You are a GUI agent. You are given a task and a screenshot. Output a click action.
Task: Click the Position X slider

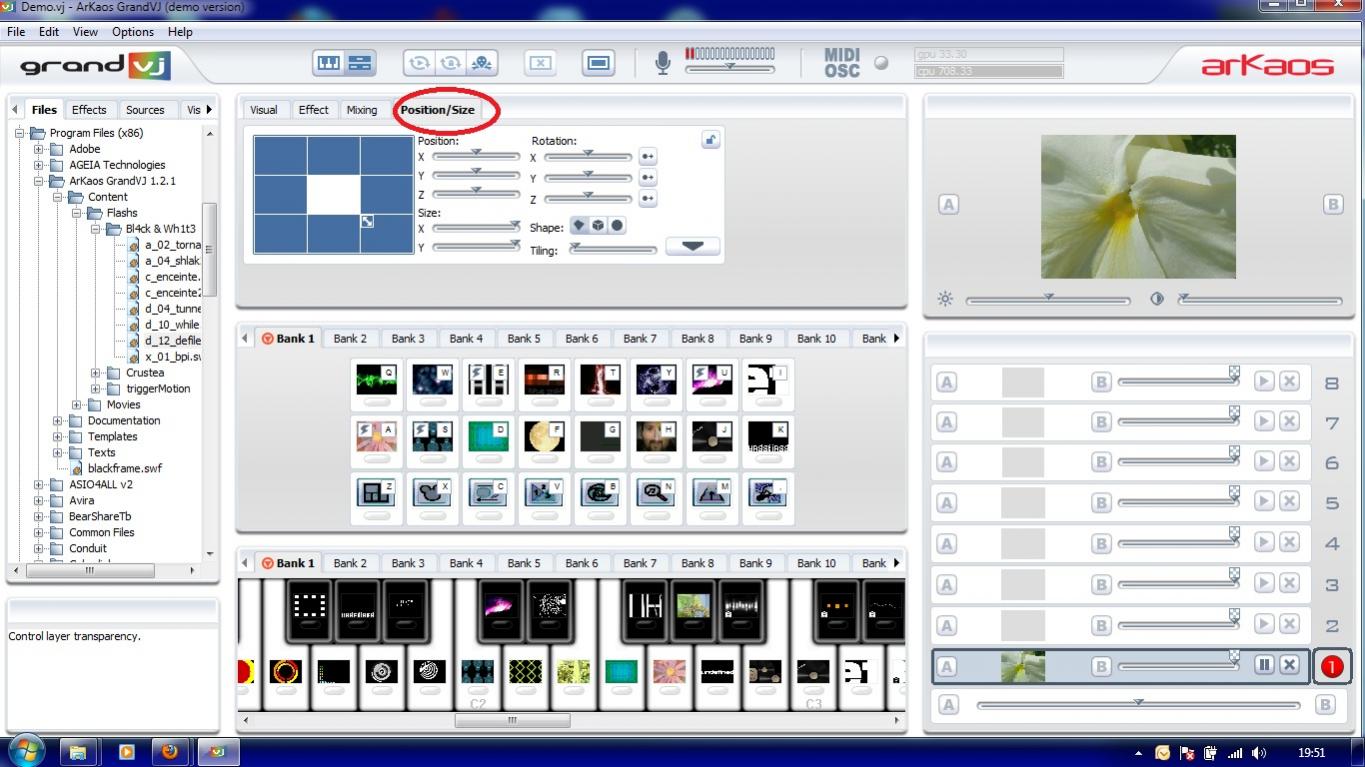[476, 157]
